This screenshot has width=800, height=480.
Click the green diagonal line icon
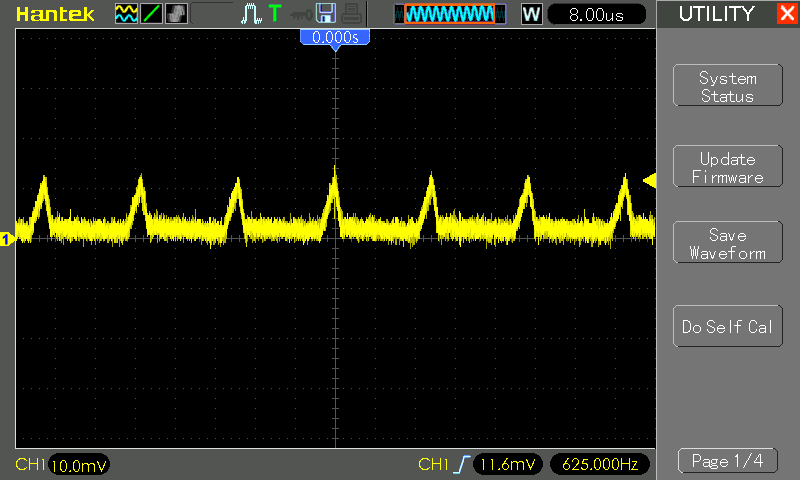tap(150, 14)
